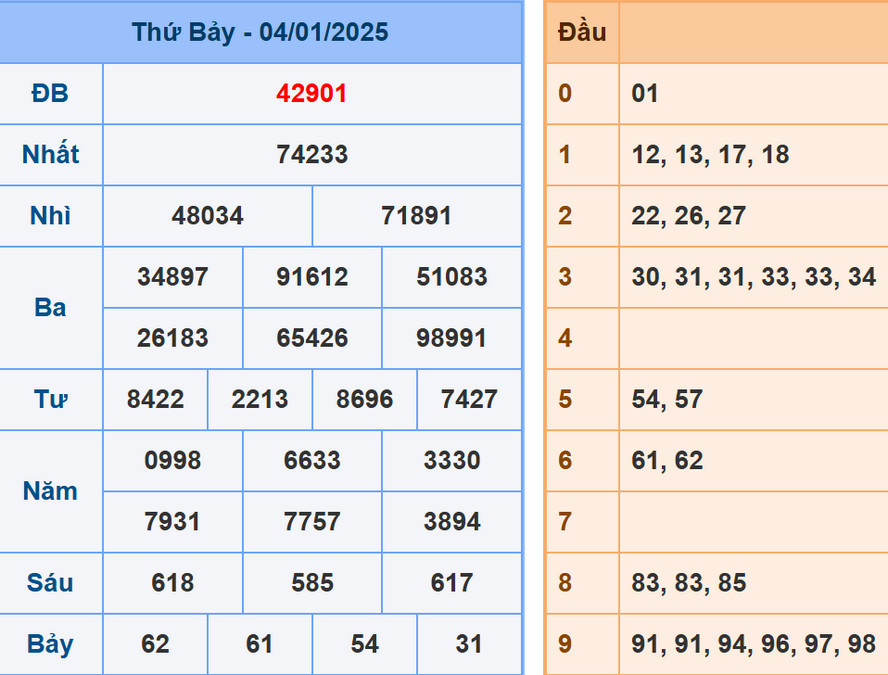
Task: Click seventh prize number 31
Action: [x=468, y=644]
